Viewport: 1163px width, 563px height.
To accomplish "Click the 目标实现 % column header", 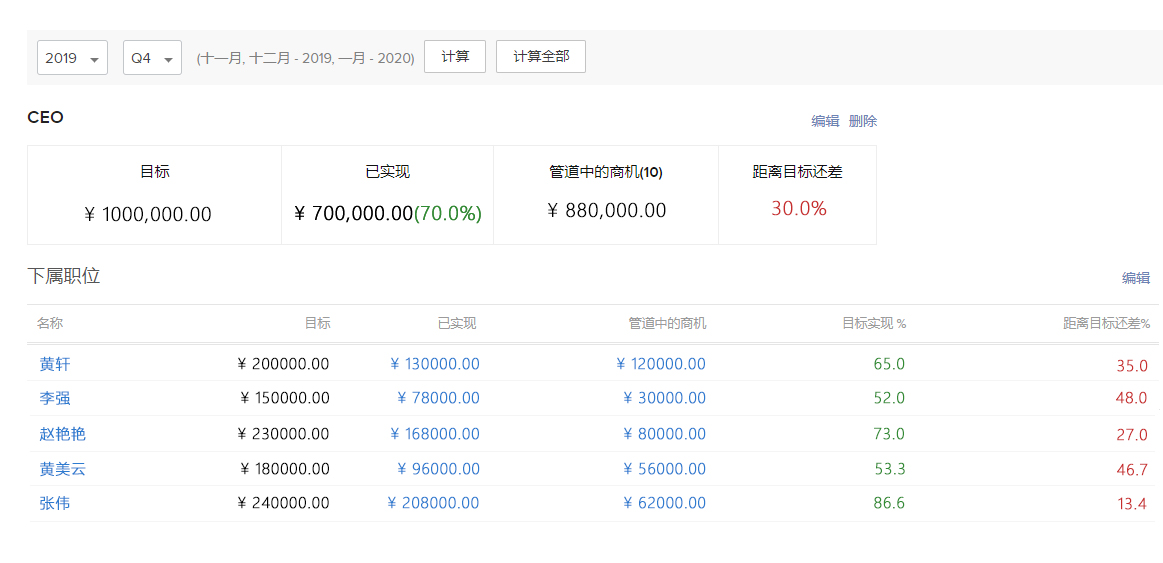I will point(873,323).
